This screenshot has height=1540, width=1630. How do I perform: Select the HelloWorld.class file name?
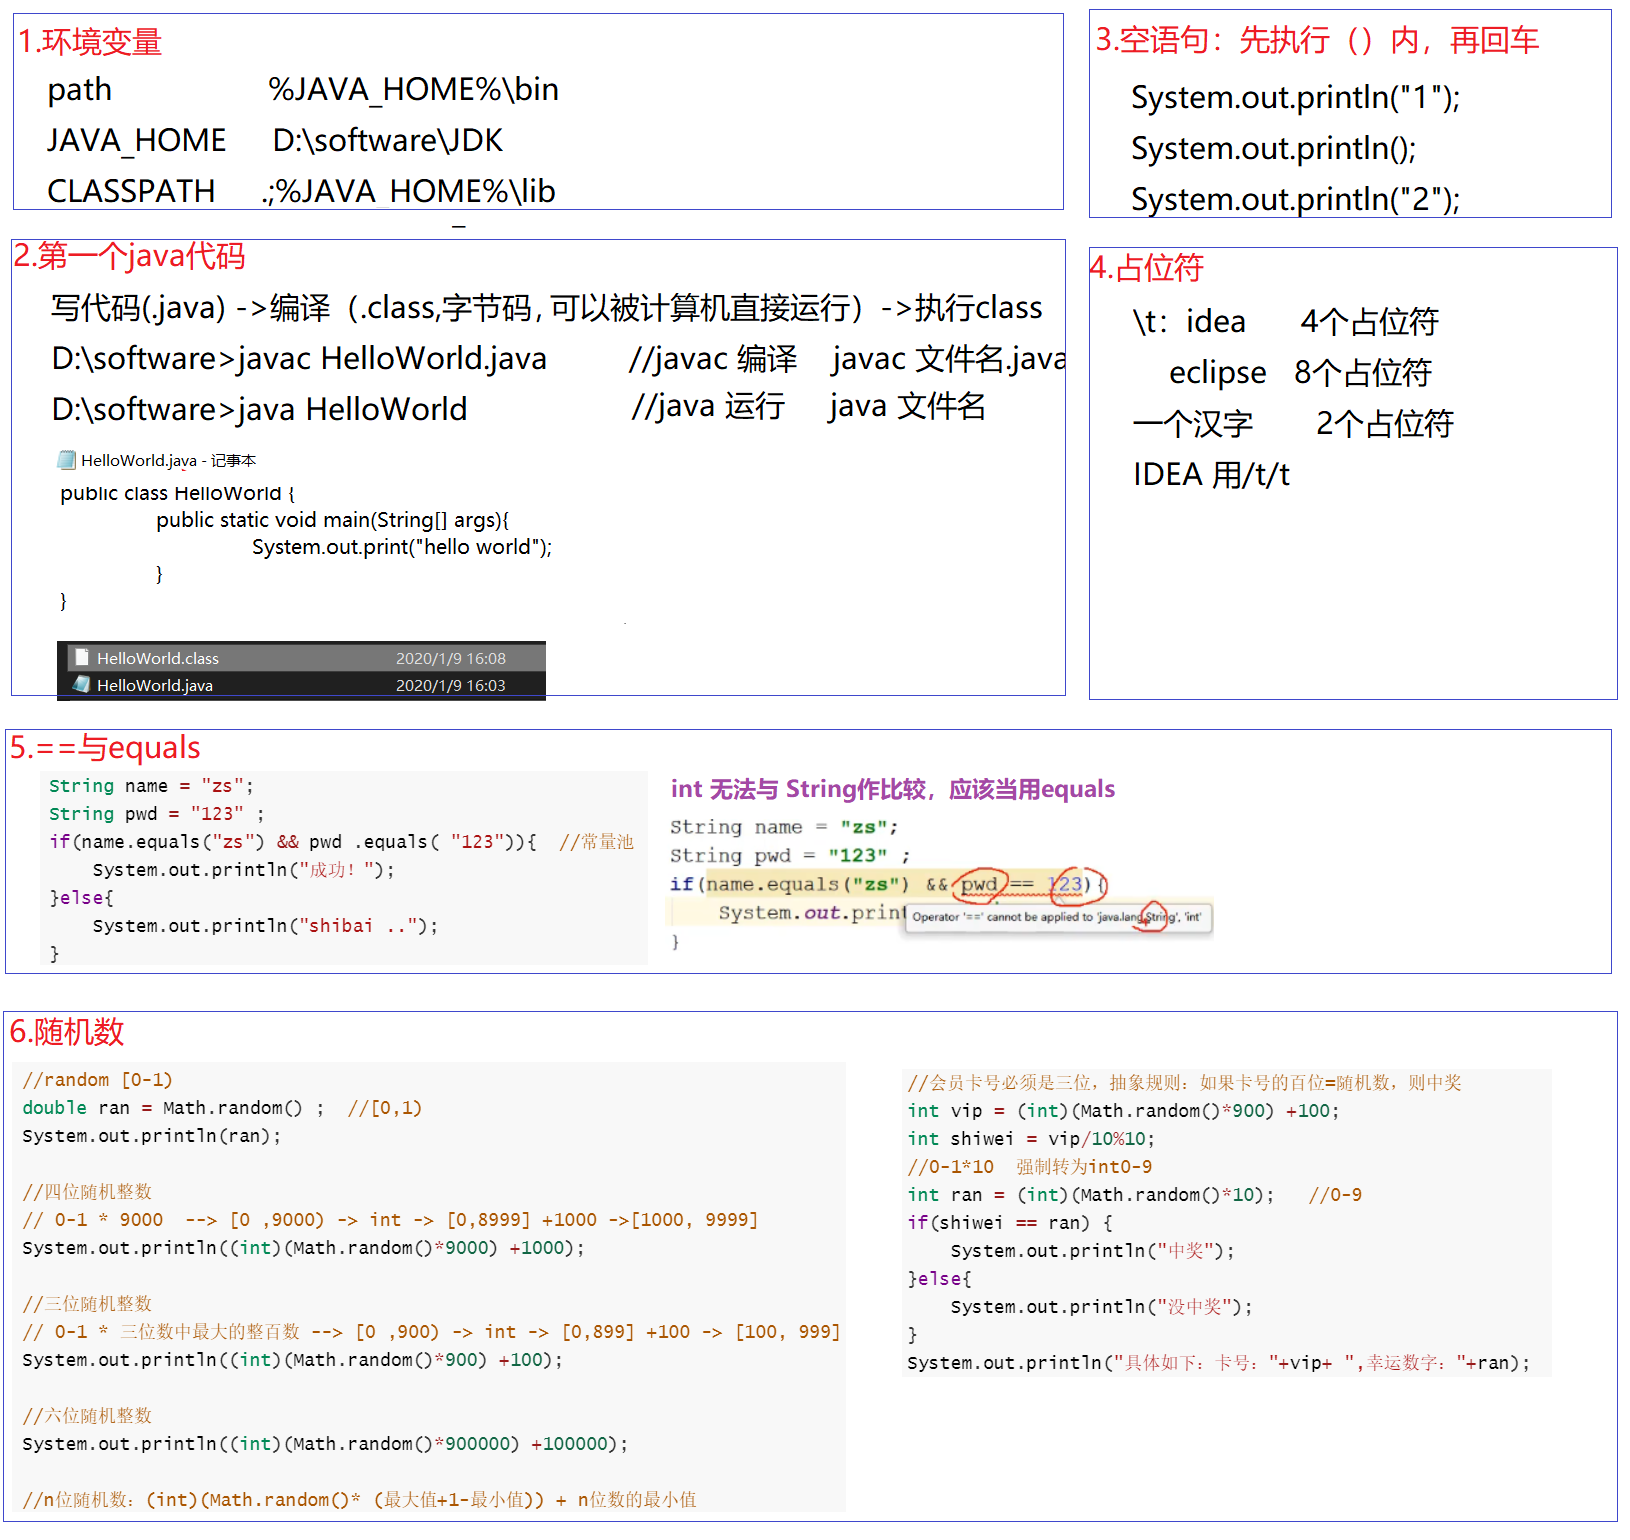coord(157,658)
